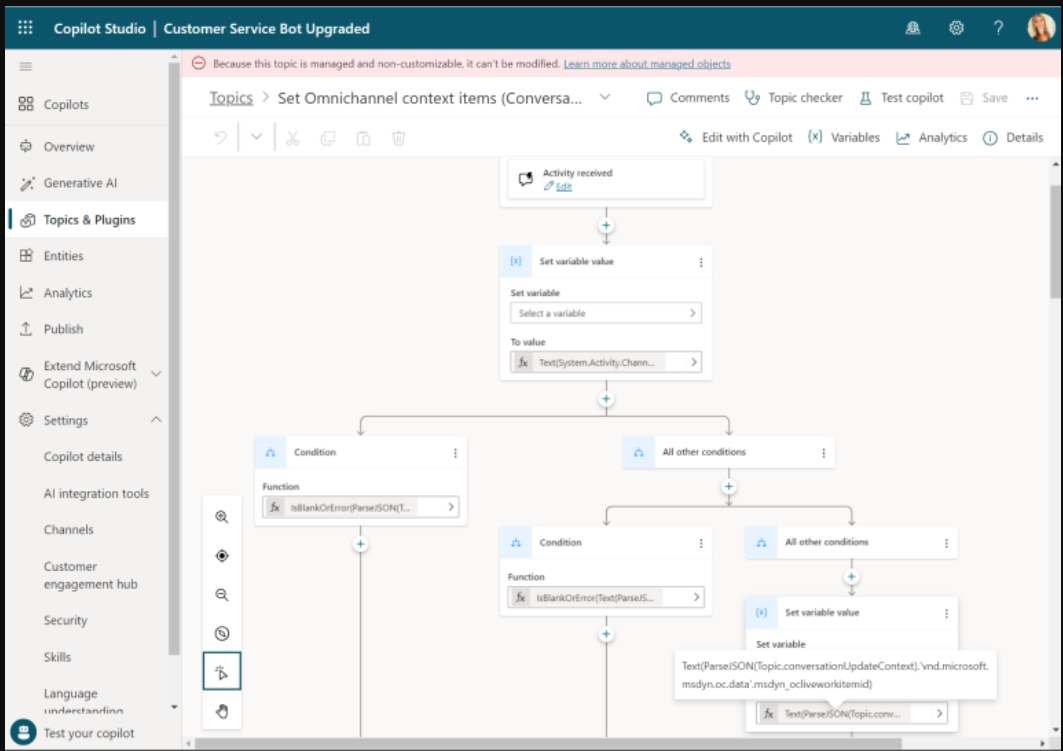The height and width of the screenshot is (751, 1063).
Task: Open the settings gear in the header
Action: click(x=956, y=28)
